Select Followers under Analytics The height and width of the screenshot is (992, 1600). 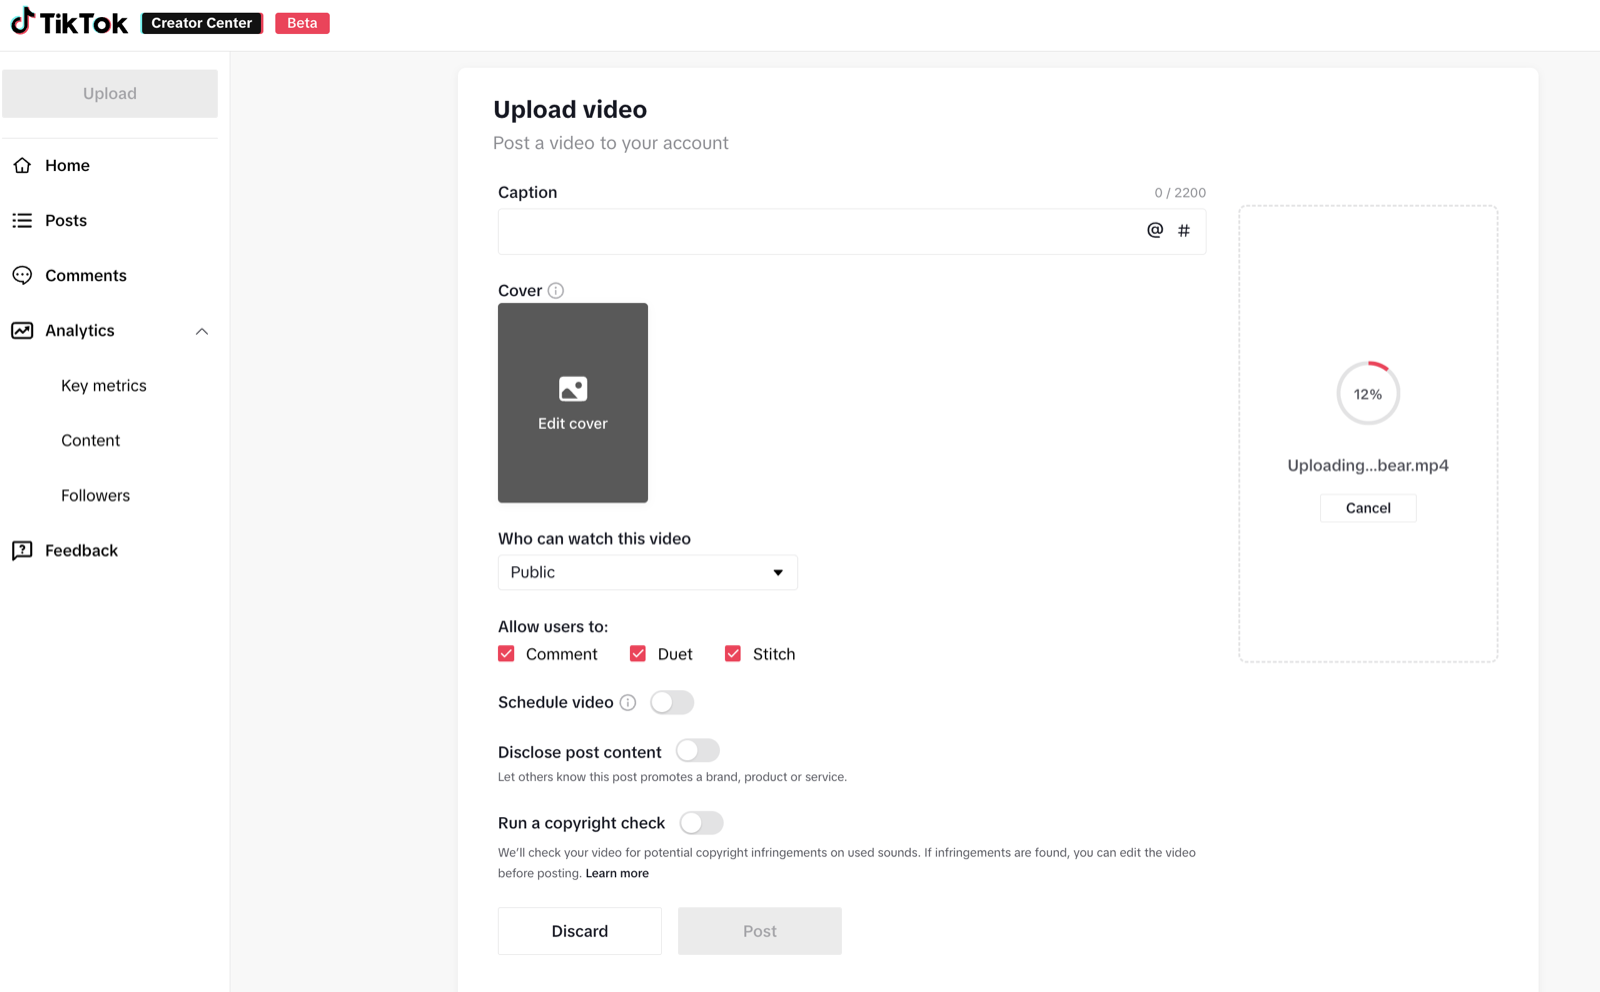point(95,495)
